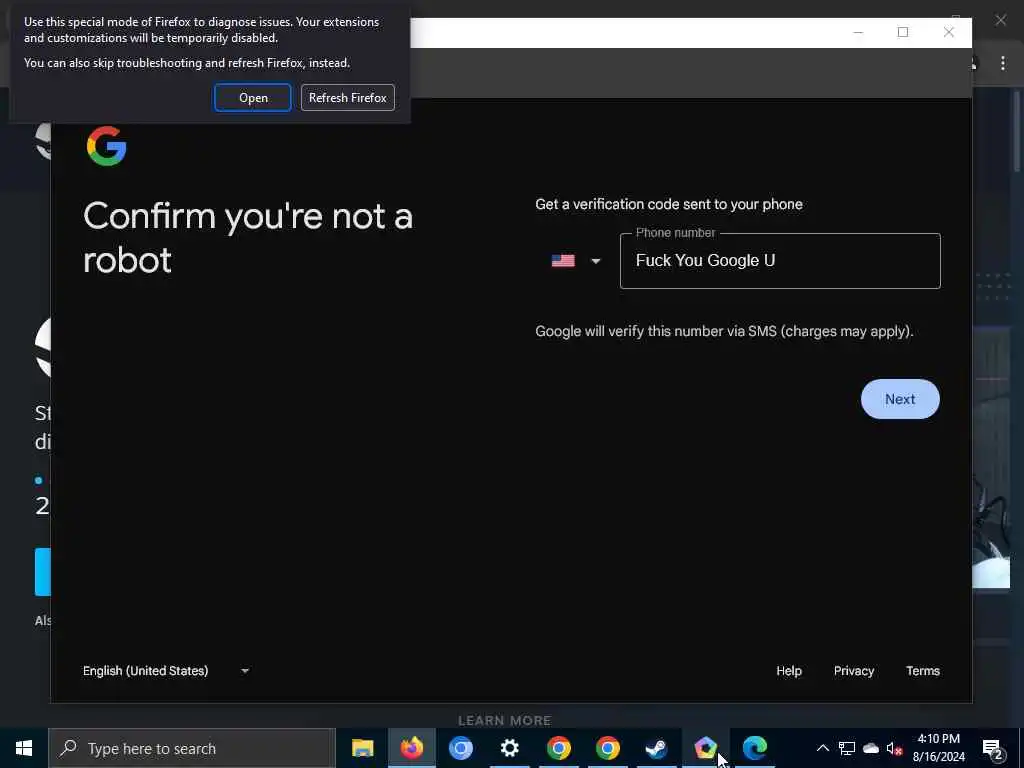Show hidden system tray icons
1024x768 pixels.
[823, 748]
